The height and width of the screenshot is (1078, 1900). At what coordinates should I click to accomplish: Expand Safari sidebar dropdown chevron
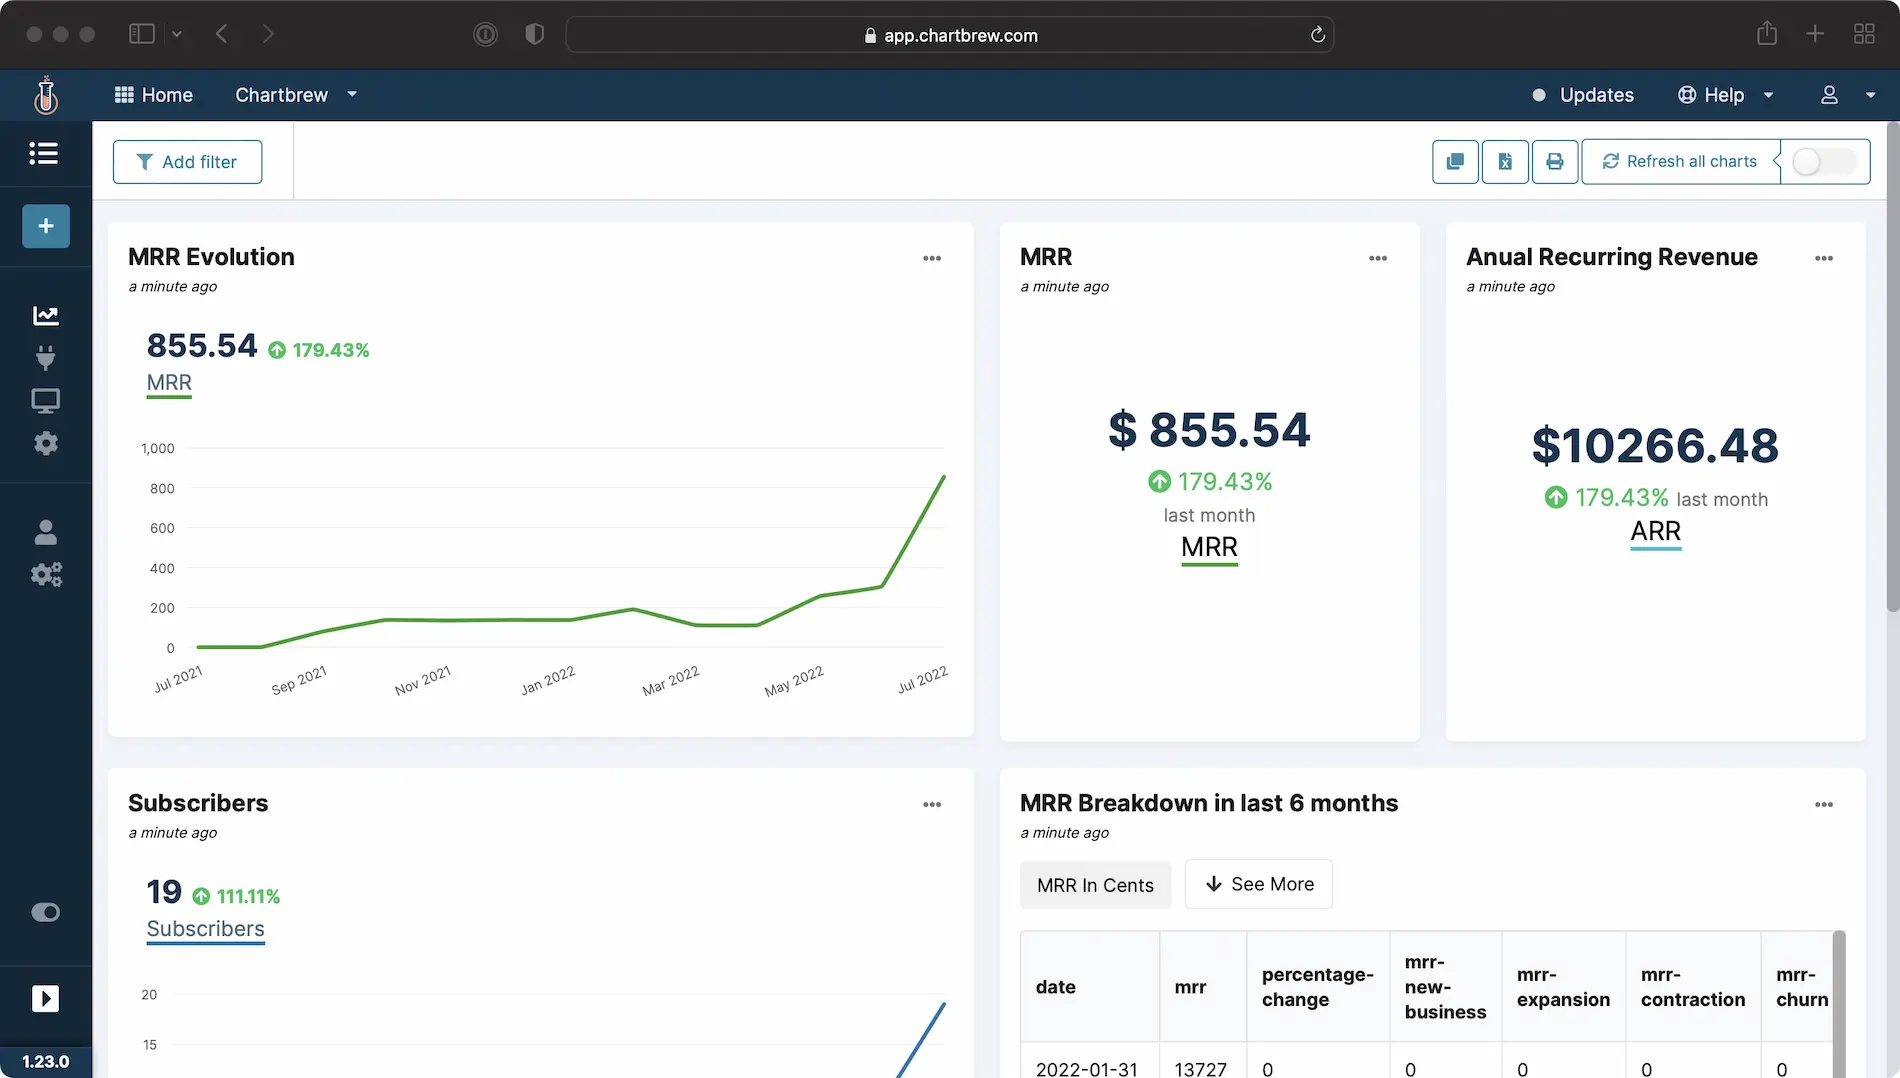[177, 34]
